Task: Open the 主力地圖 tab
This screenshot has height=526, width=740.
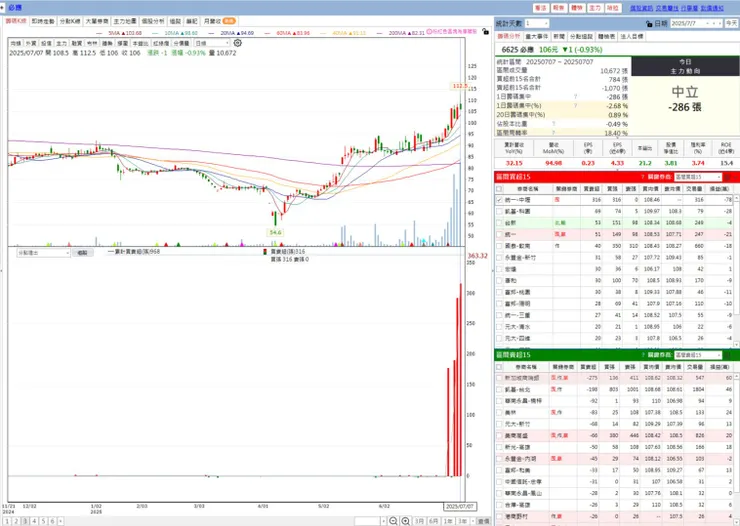Action: pyautogui.click(x=125, y=21)
